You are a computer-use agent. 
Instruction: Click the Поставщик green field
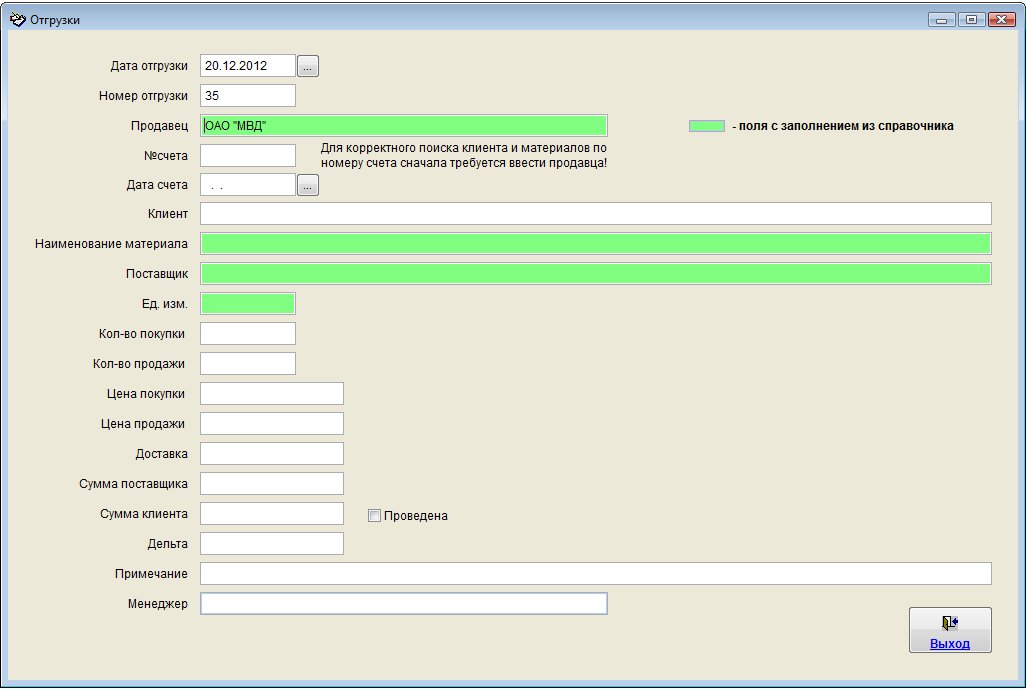tap(595, 274)
